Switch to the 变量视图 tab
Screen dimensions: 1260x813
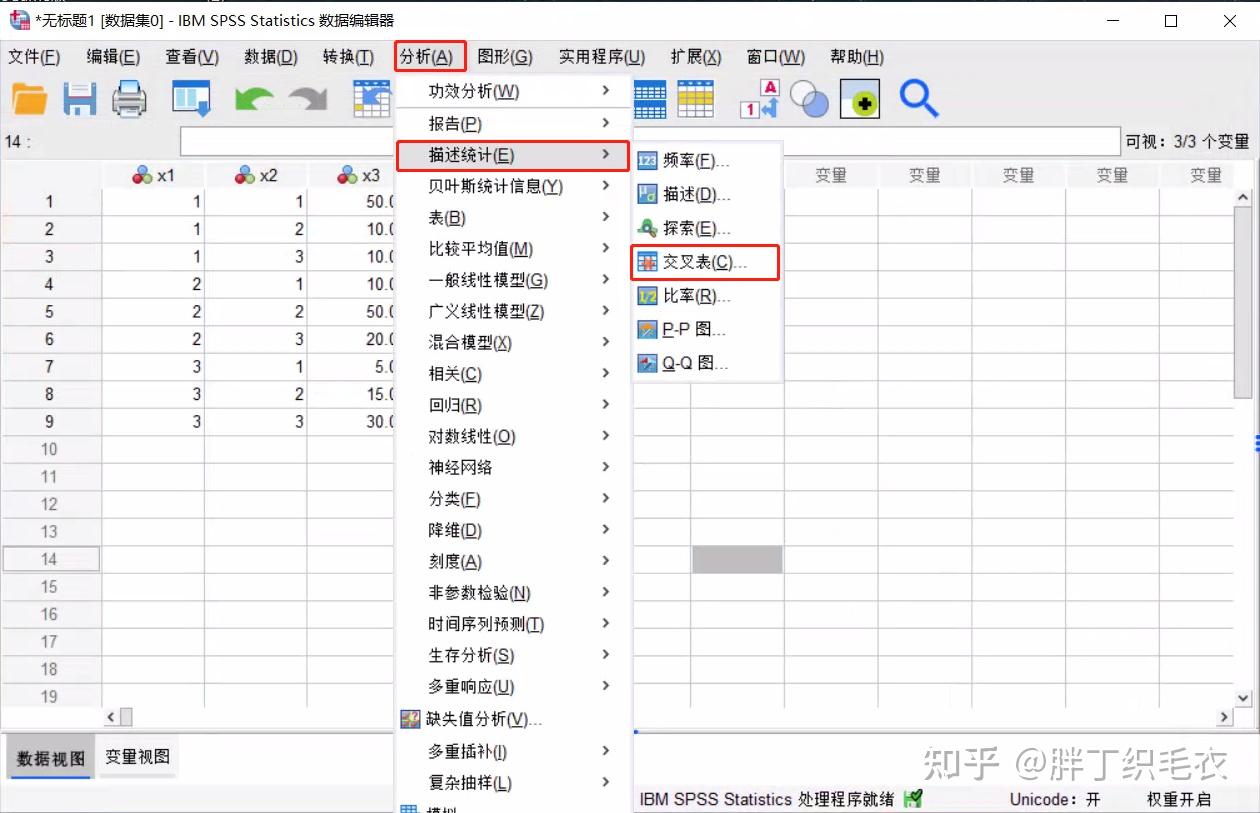137,758
